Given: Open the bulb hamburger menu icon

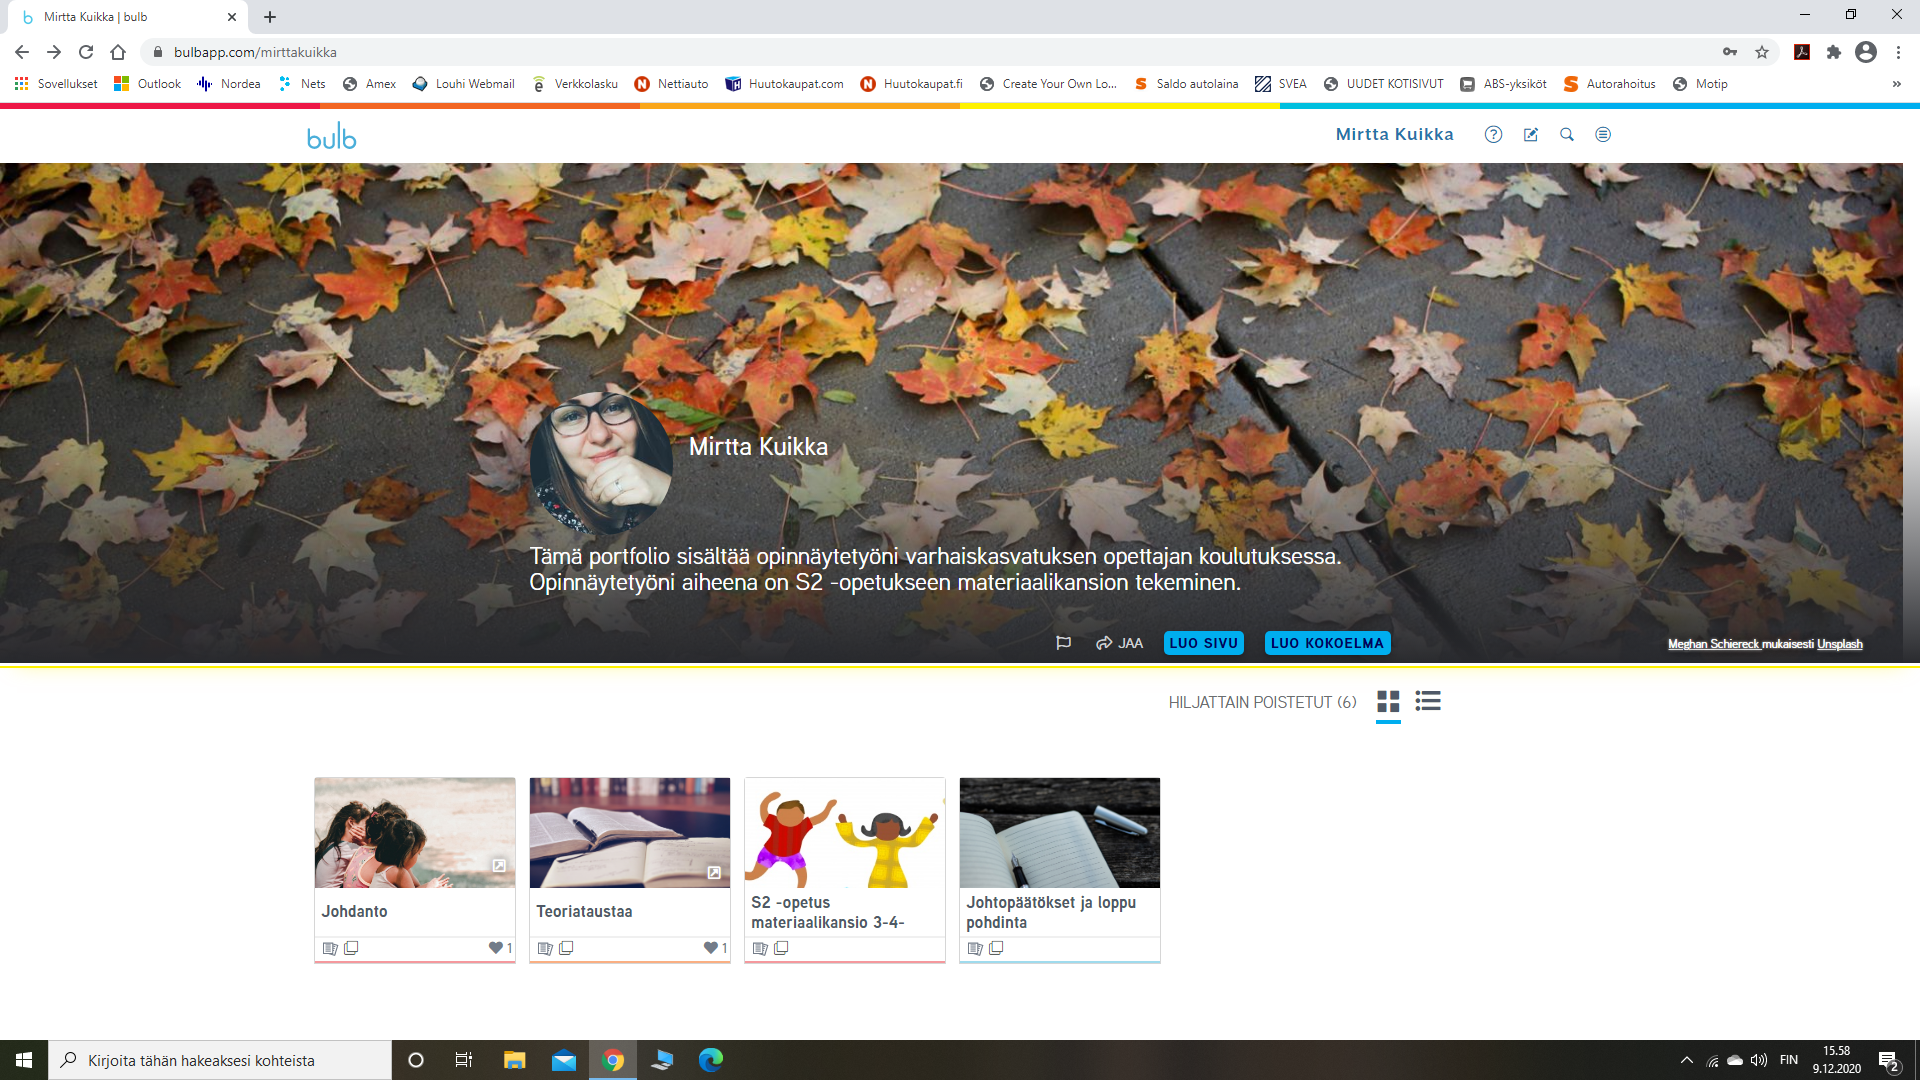Looking at the screenshot, I should (x=1603, y=135).
